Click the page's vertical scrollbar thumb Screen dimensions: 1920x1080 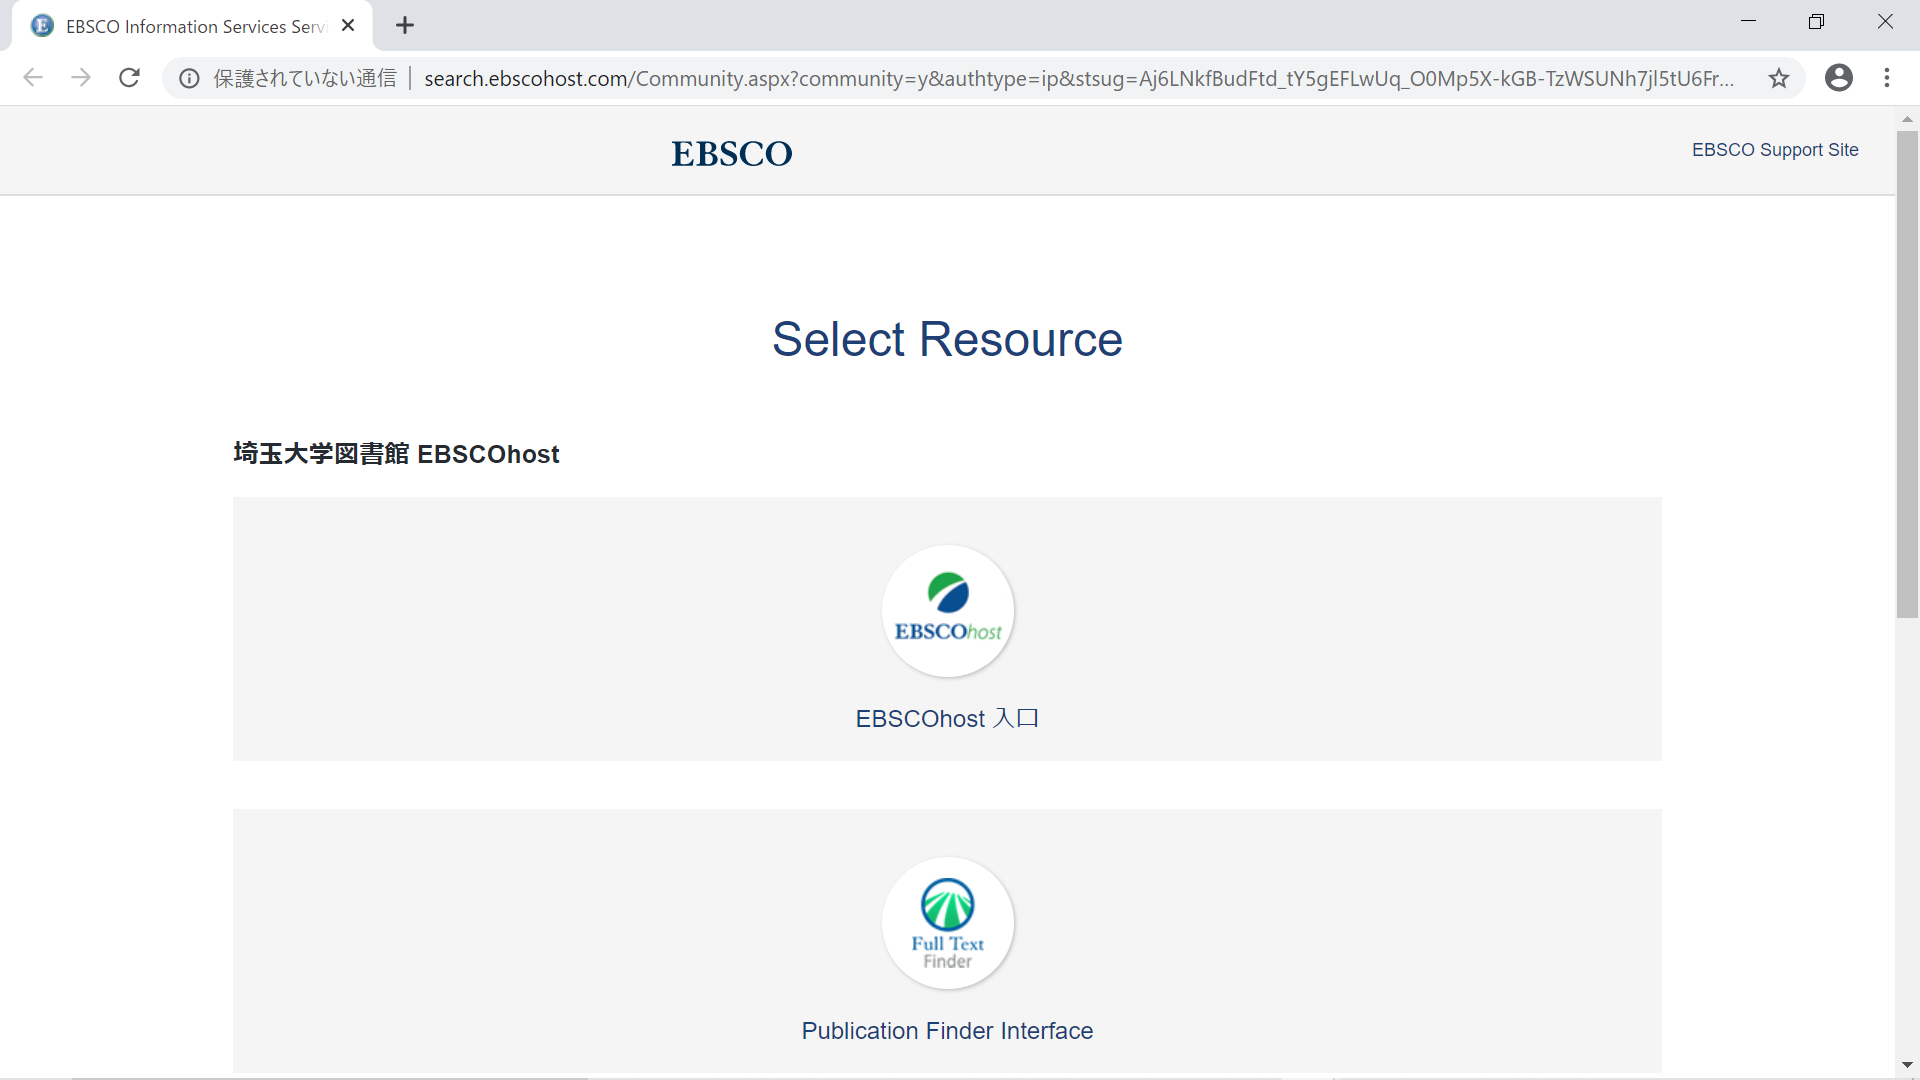click(1907, 375)
